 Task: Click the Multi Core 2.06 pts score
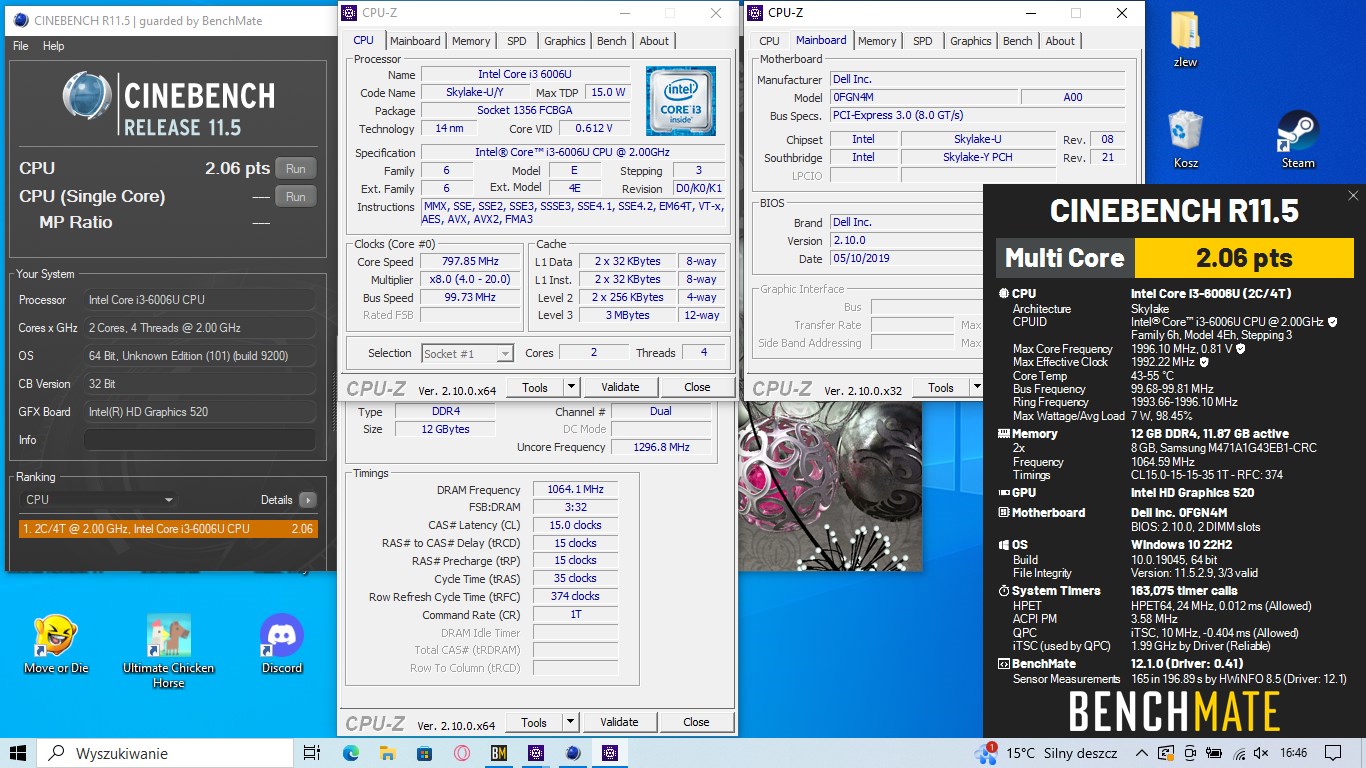point(1244,258)
